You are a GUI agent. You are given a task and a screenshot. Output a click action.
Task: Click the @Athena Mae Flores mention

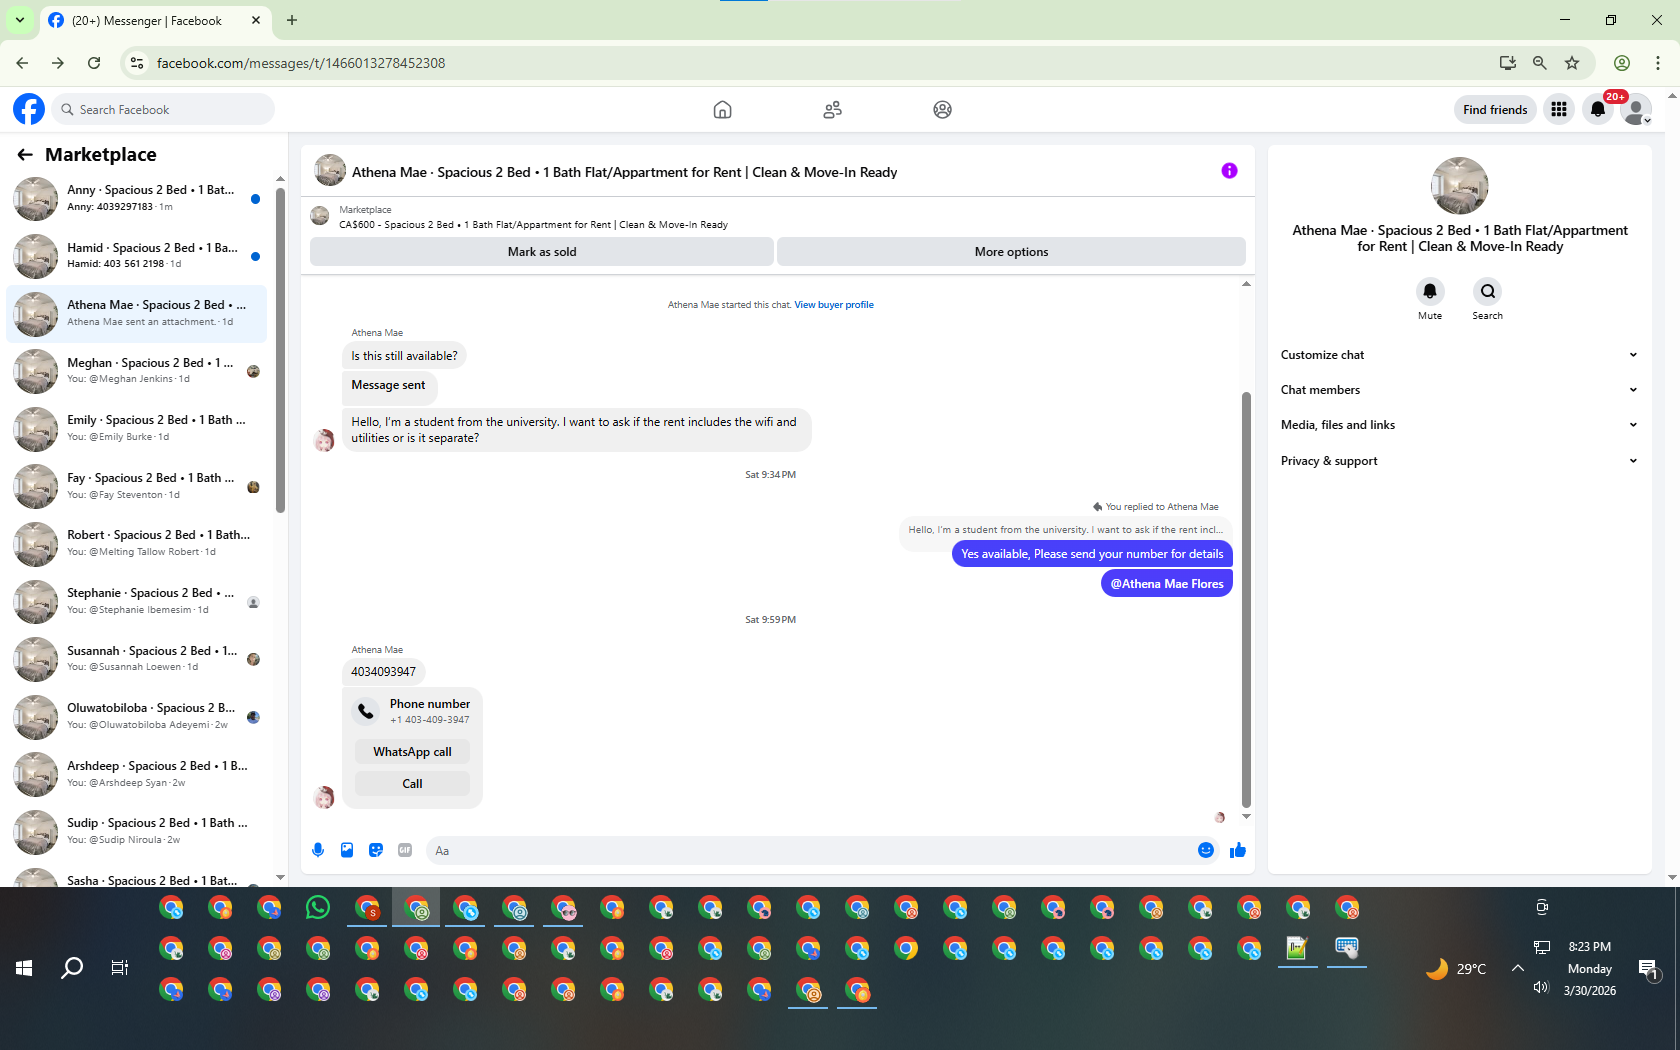tap(1167, 584)
